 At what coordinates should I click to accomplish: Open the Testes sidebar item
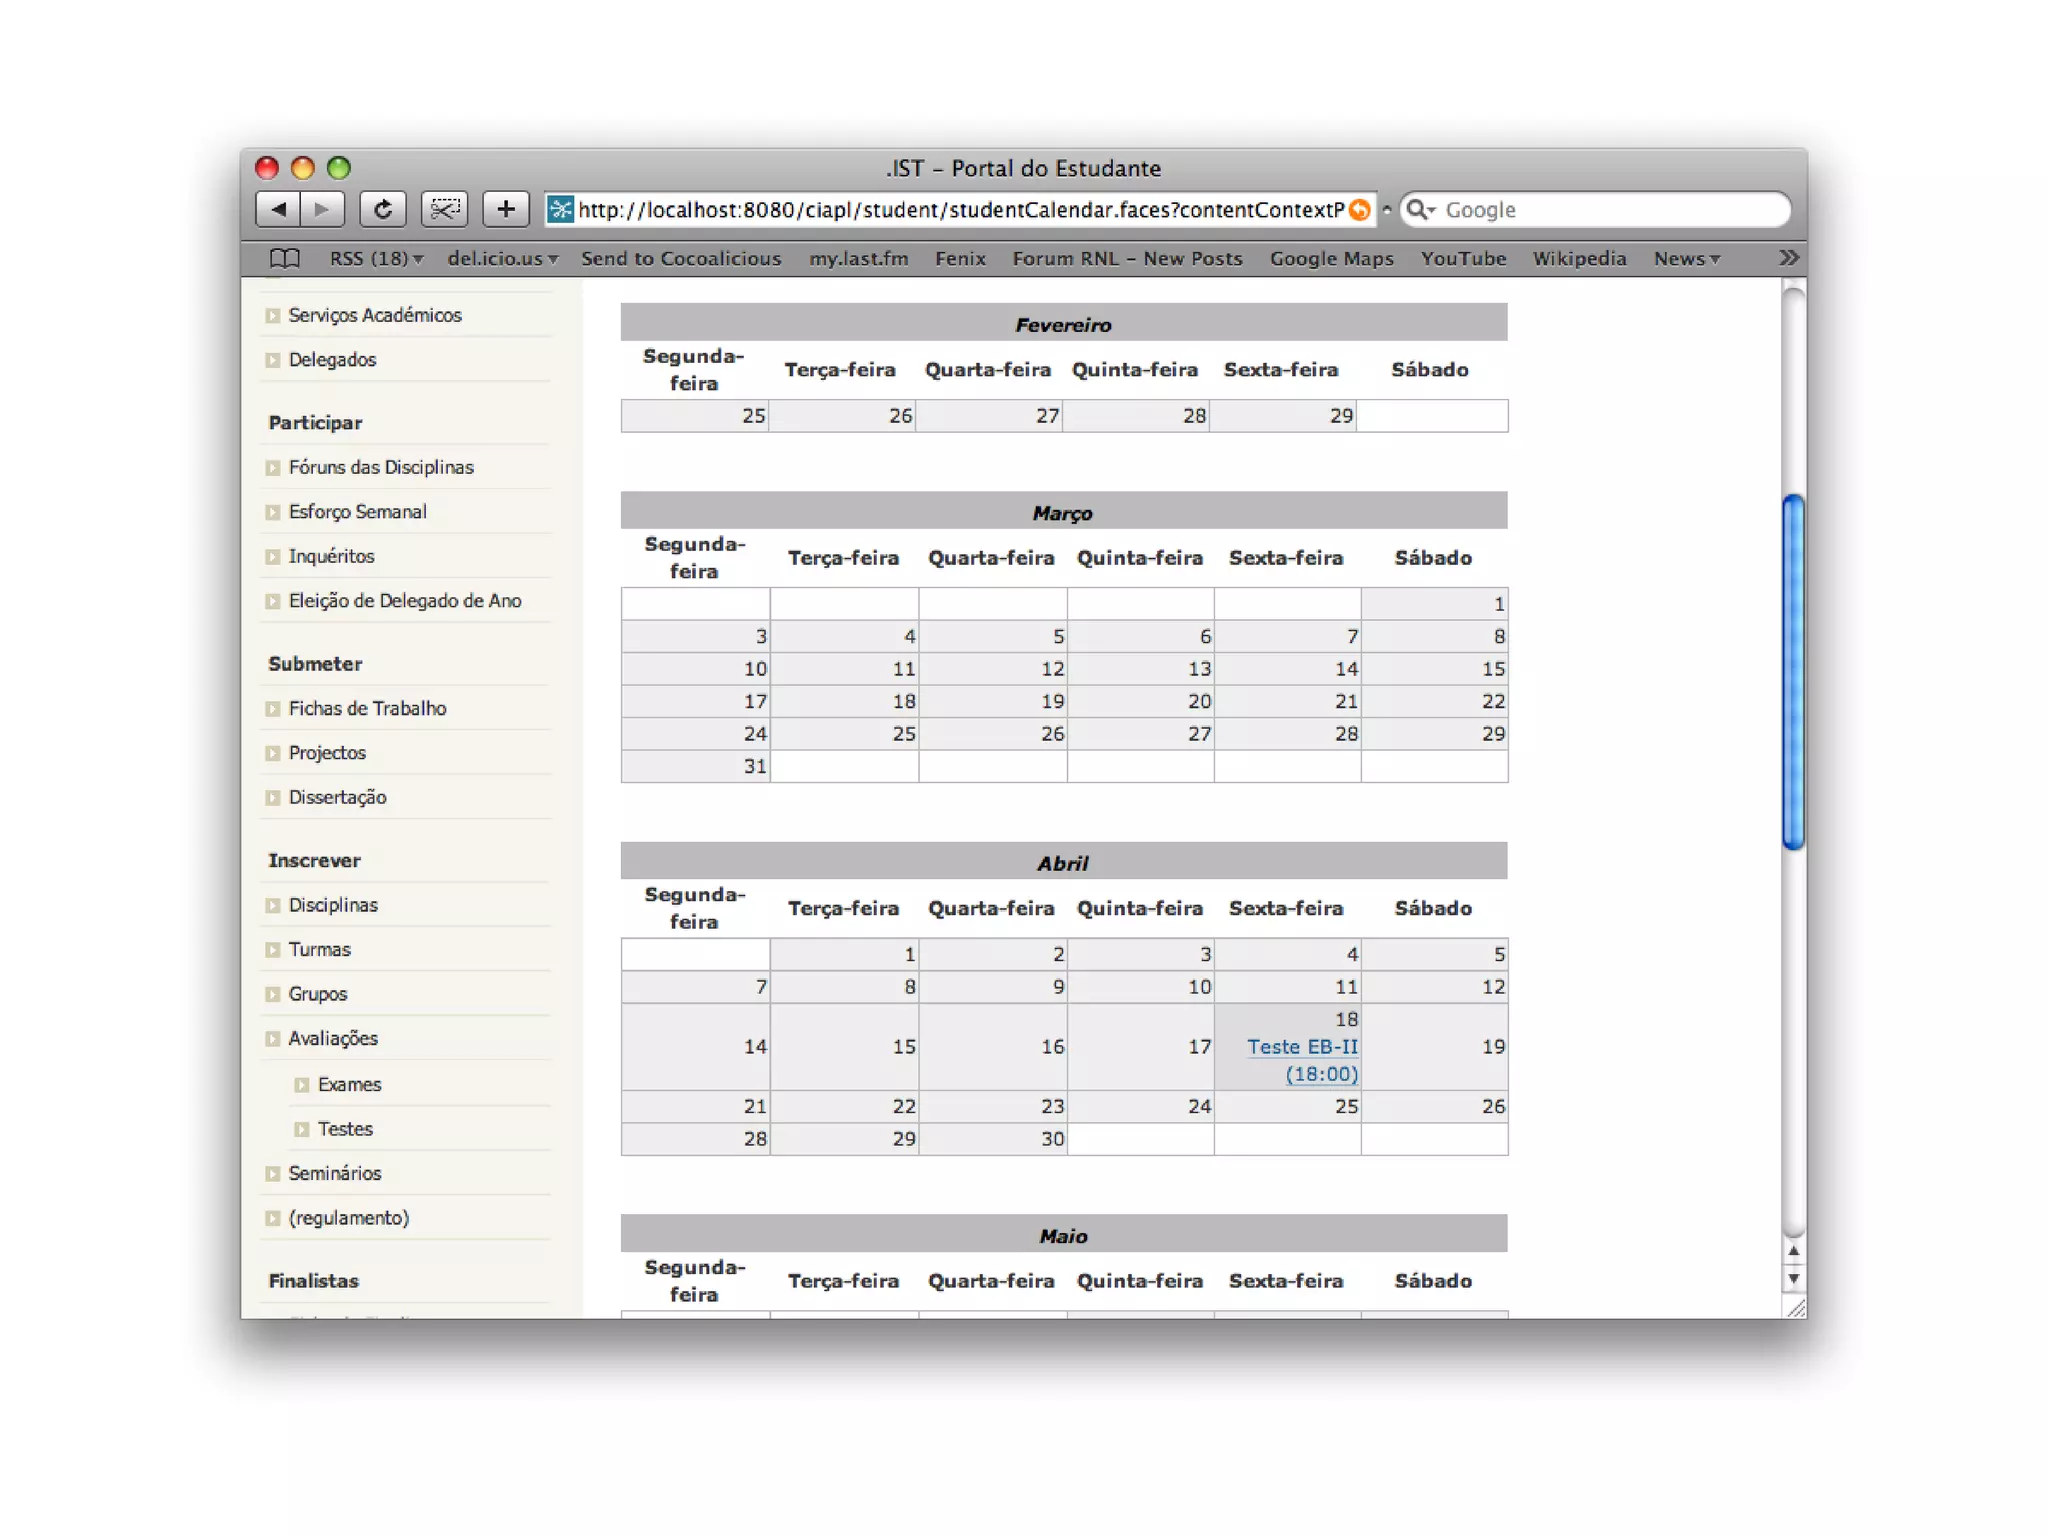345,1128
